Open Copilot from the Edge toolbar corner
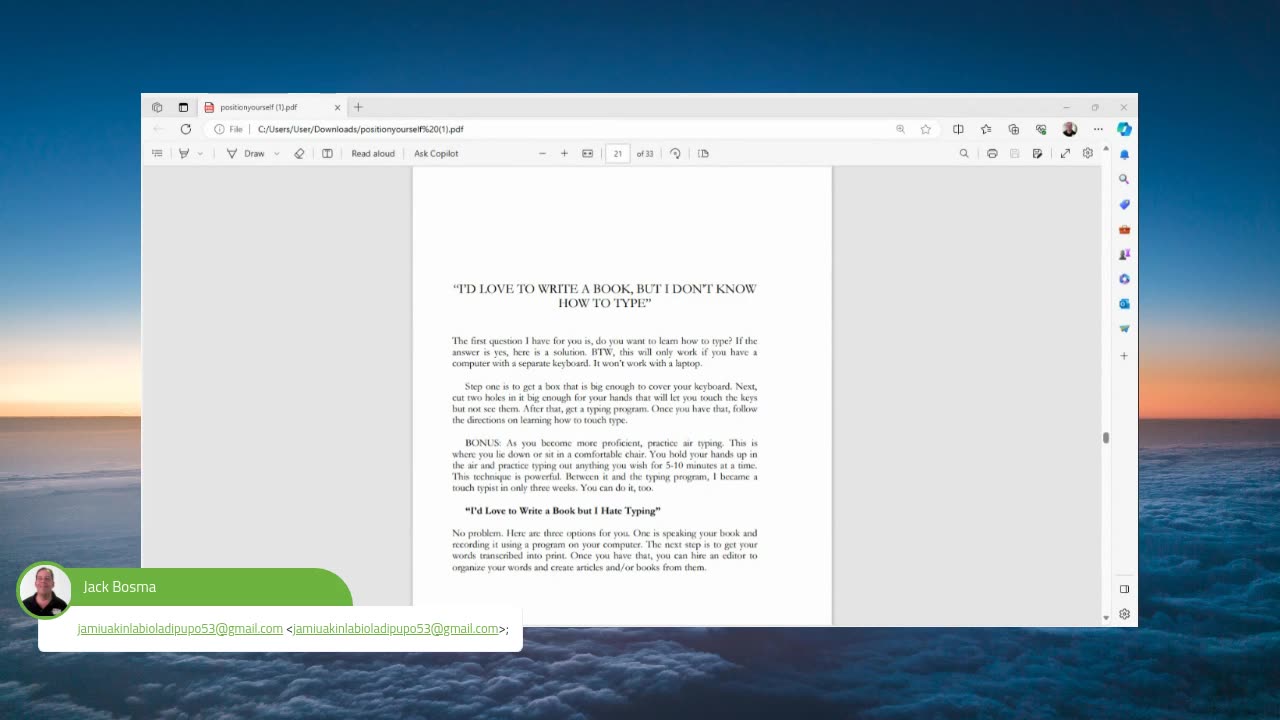This screenshot has width=1280, height=720. 1124,129
